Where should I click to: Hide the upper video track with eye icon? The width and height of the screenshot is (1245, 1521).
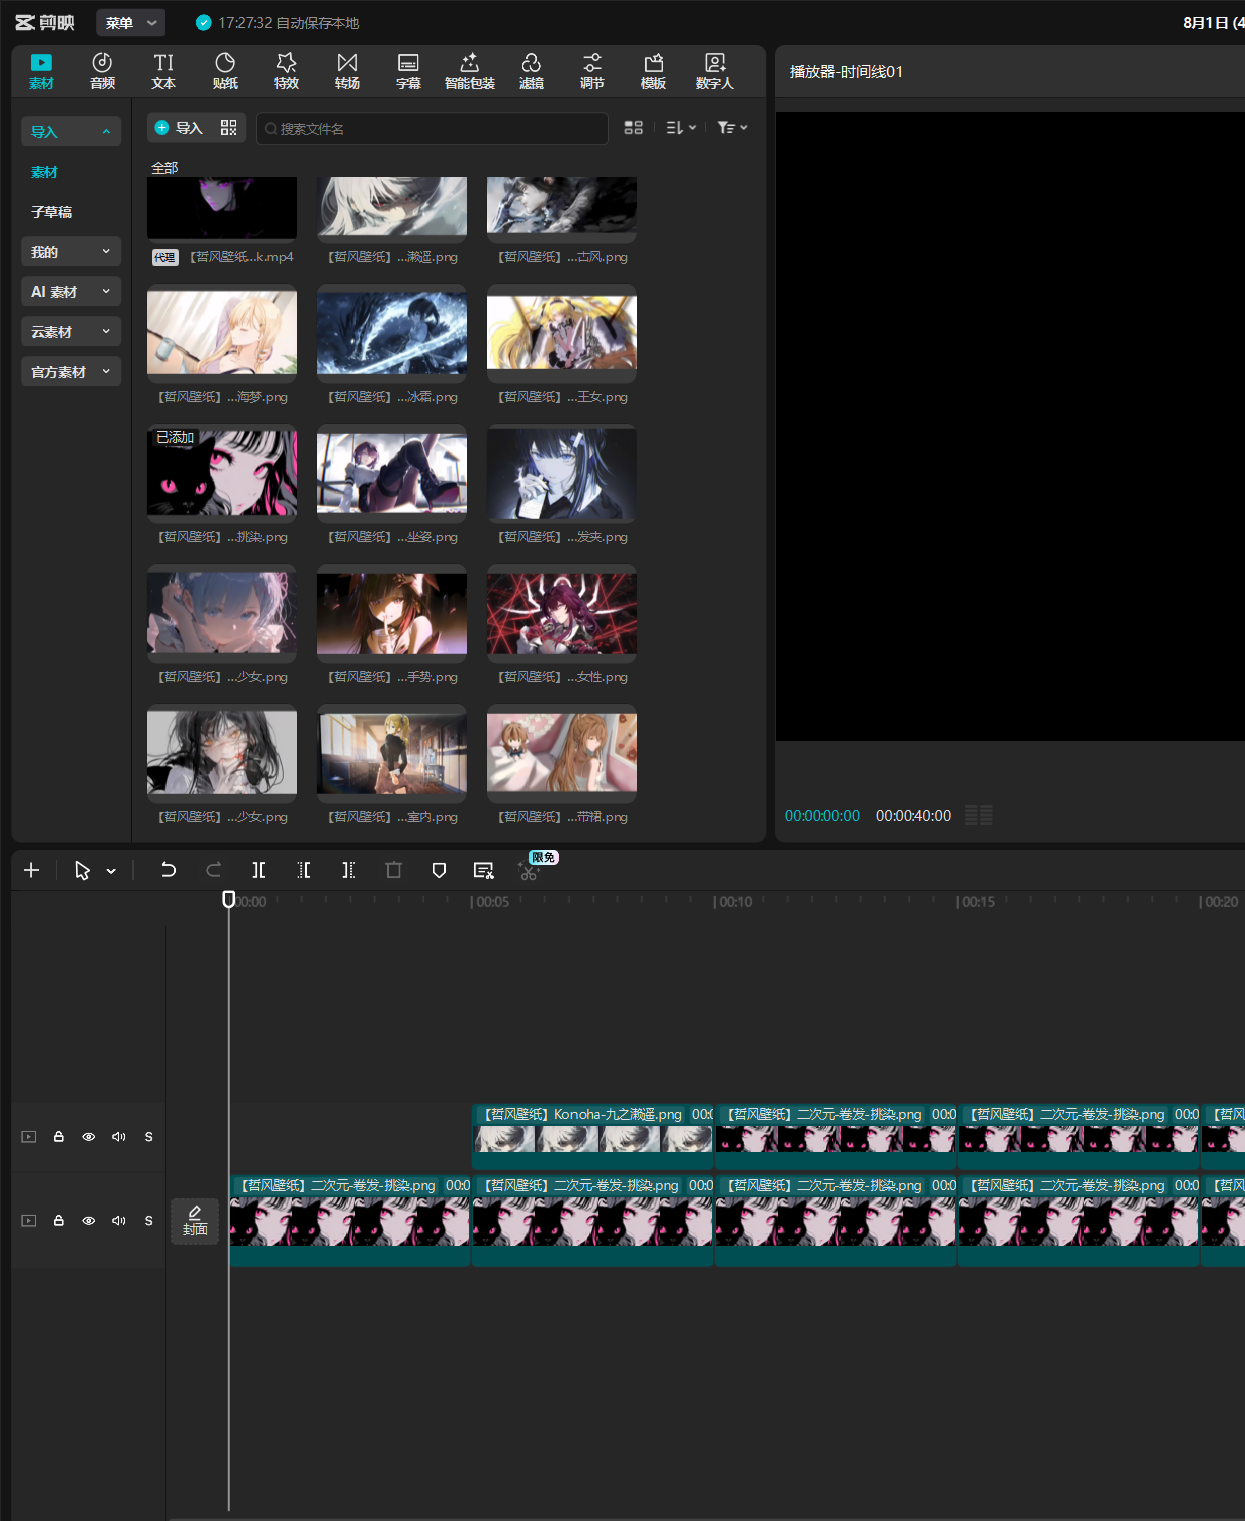89,1137
